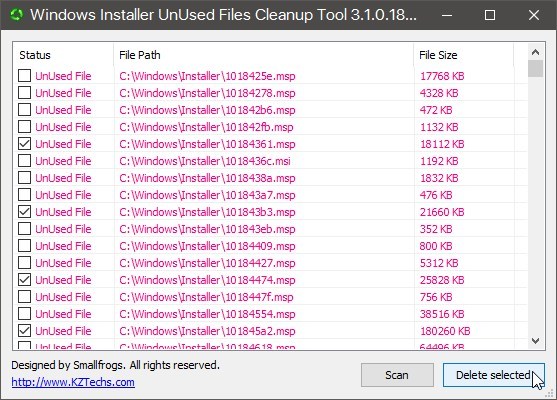Sort by the File Path column header
This screenshot has width=557, height=400.
pos(264,55)
